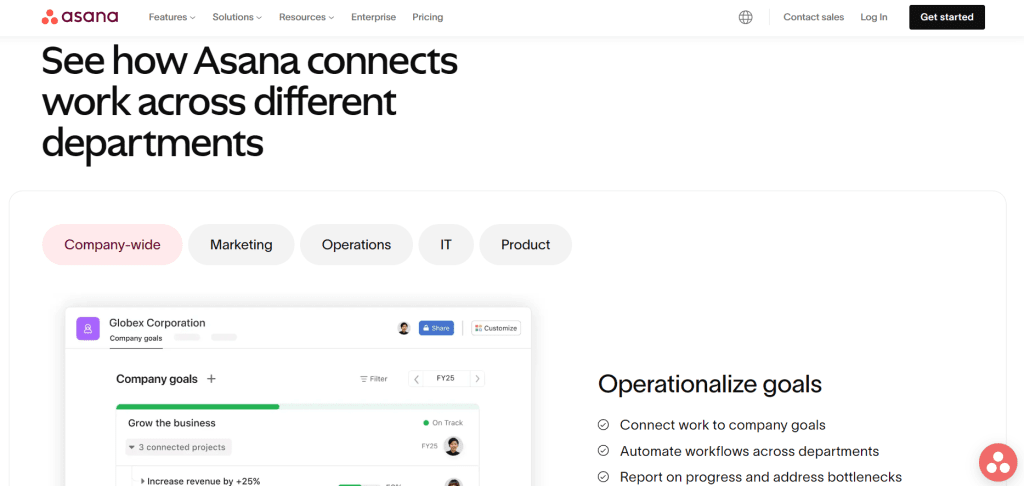Click the purple Globex Corporation avatar icon
Screen dimensions: 1024x486
(88, 328)
